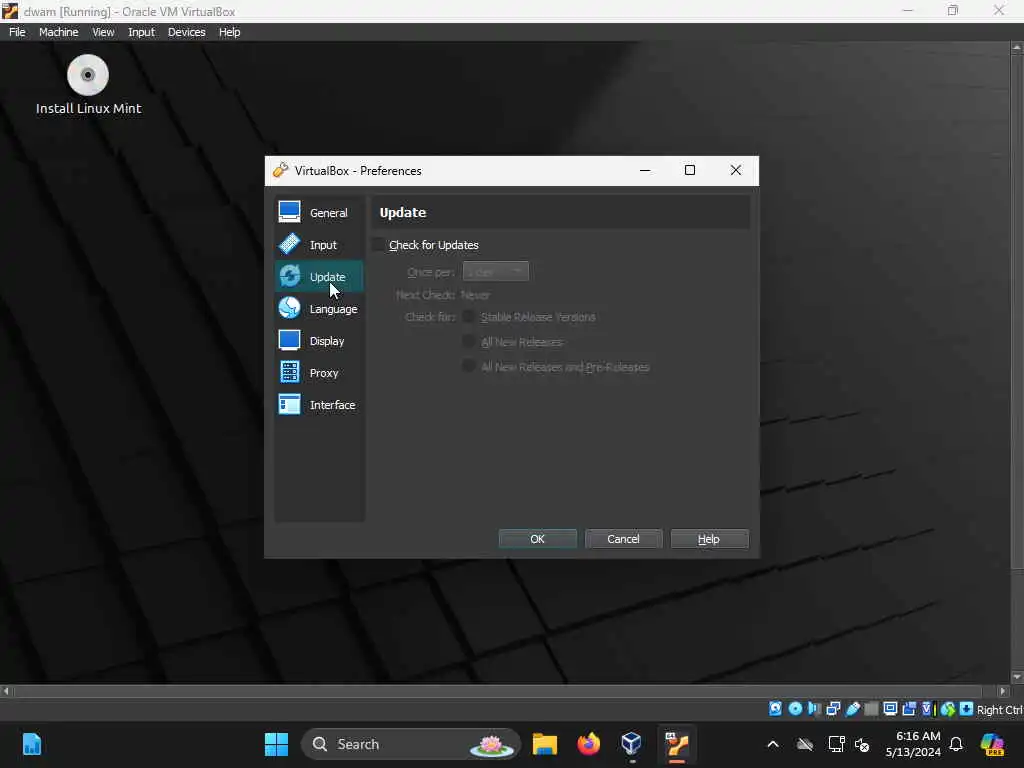The height and width of the screenshot is (768, 1024).
Task: Click the hard disk activity status icon
Action: tap(775, 709)
